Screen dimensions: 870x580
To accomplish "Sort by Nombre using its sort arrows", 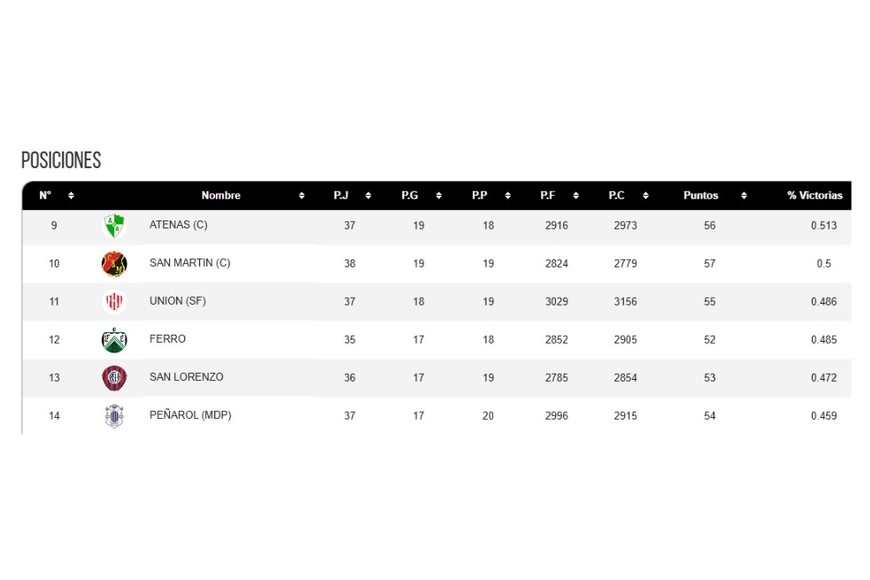I will (302, 196).
